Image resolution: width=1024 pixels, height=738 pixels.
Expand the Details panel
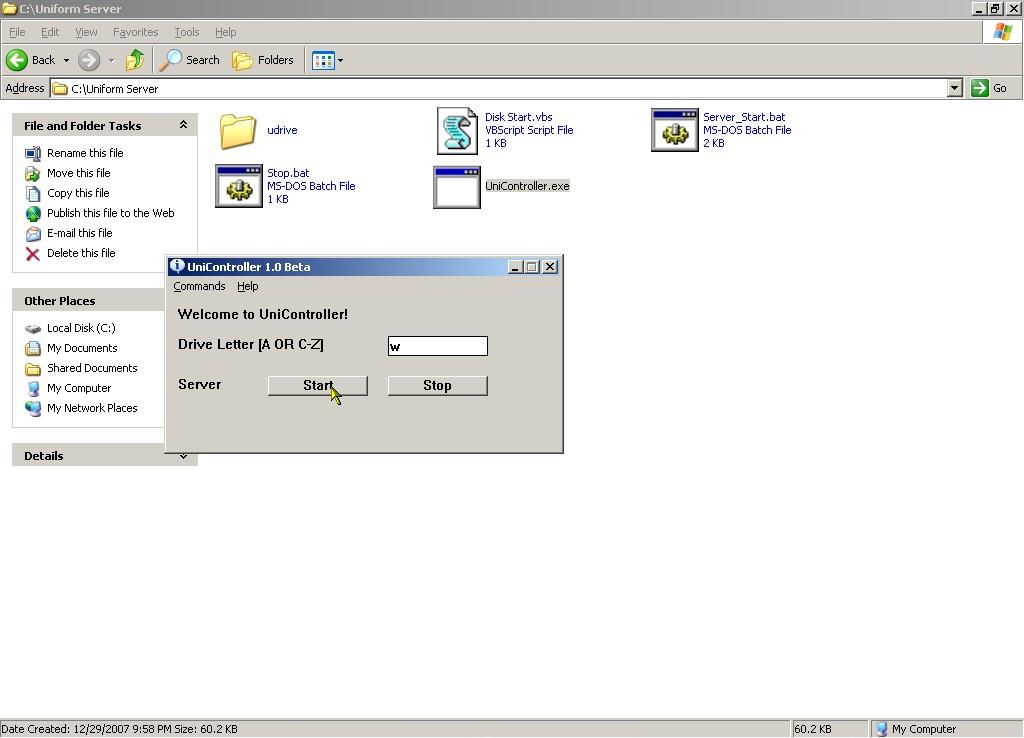(x=184, y=456)
